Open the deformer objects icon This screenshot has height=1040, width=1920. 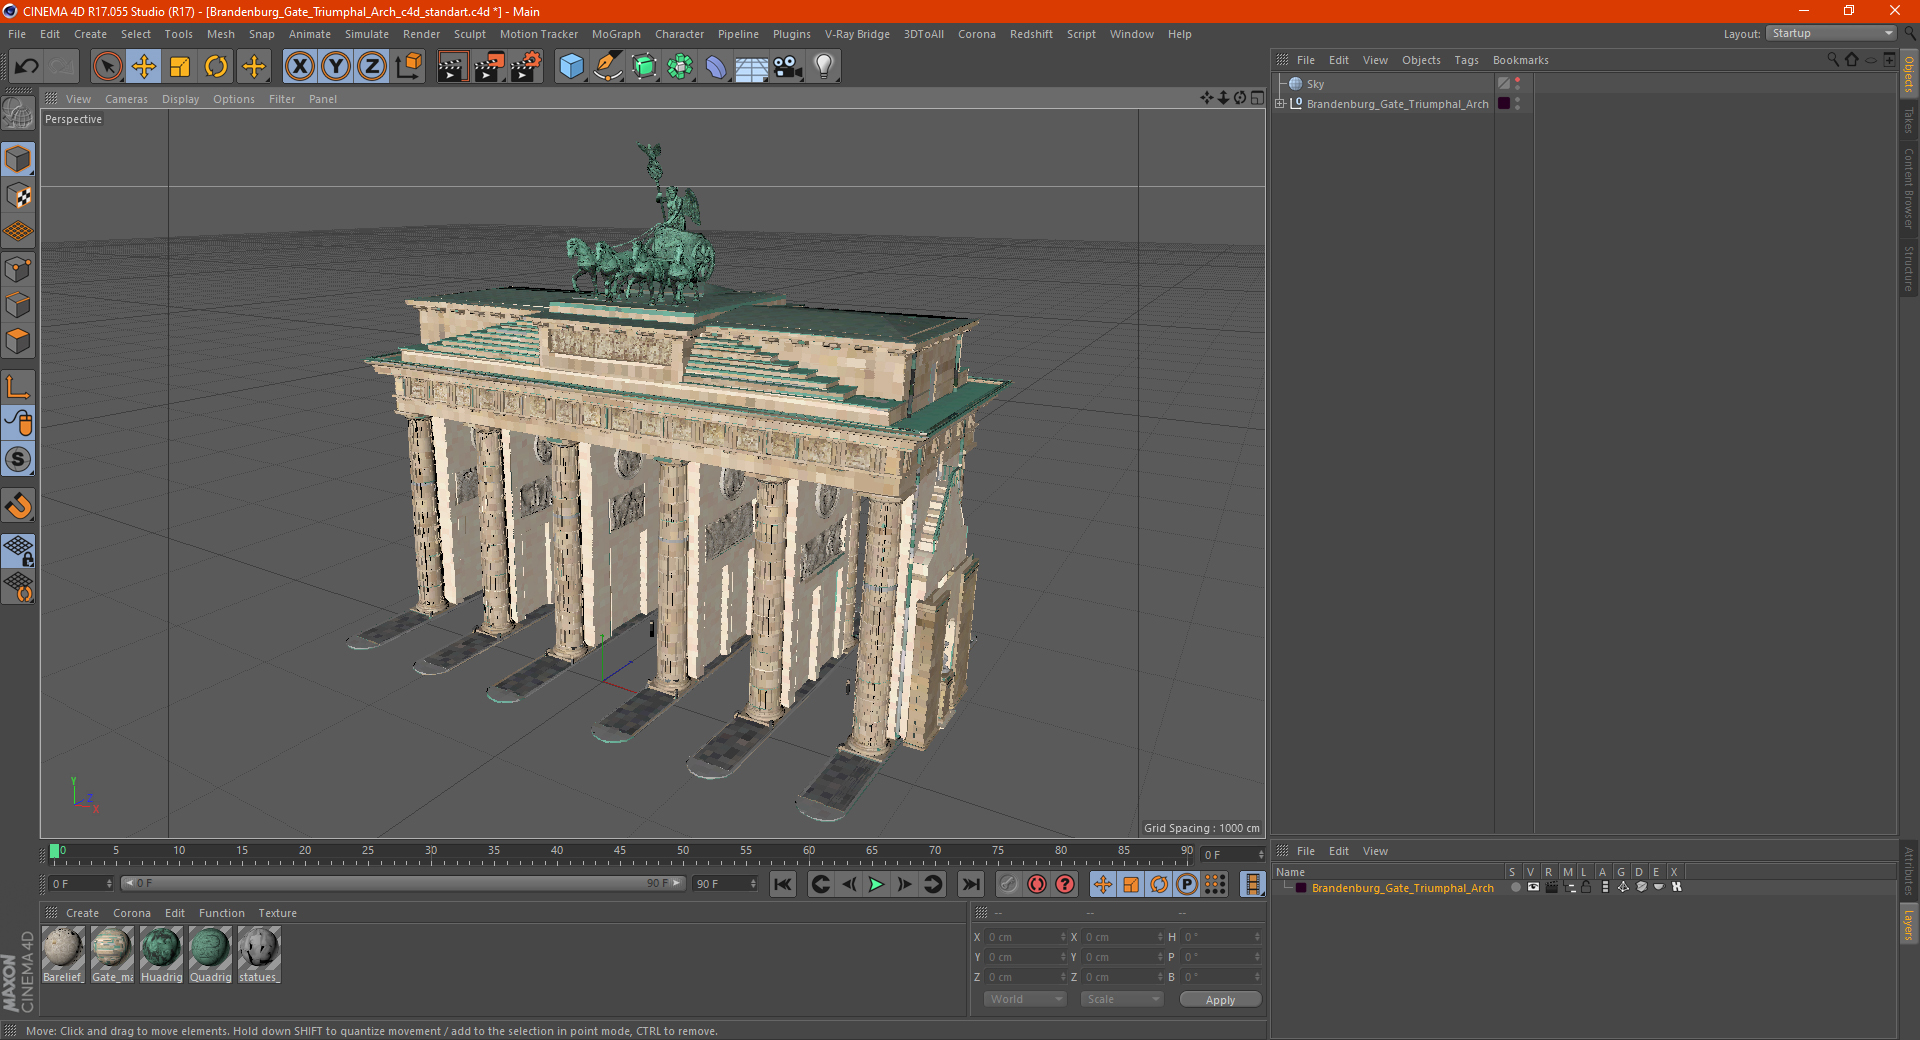point(716,67)
